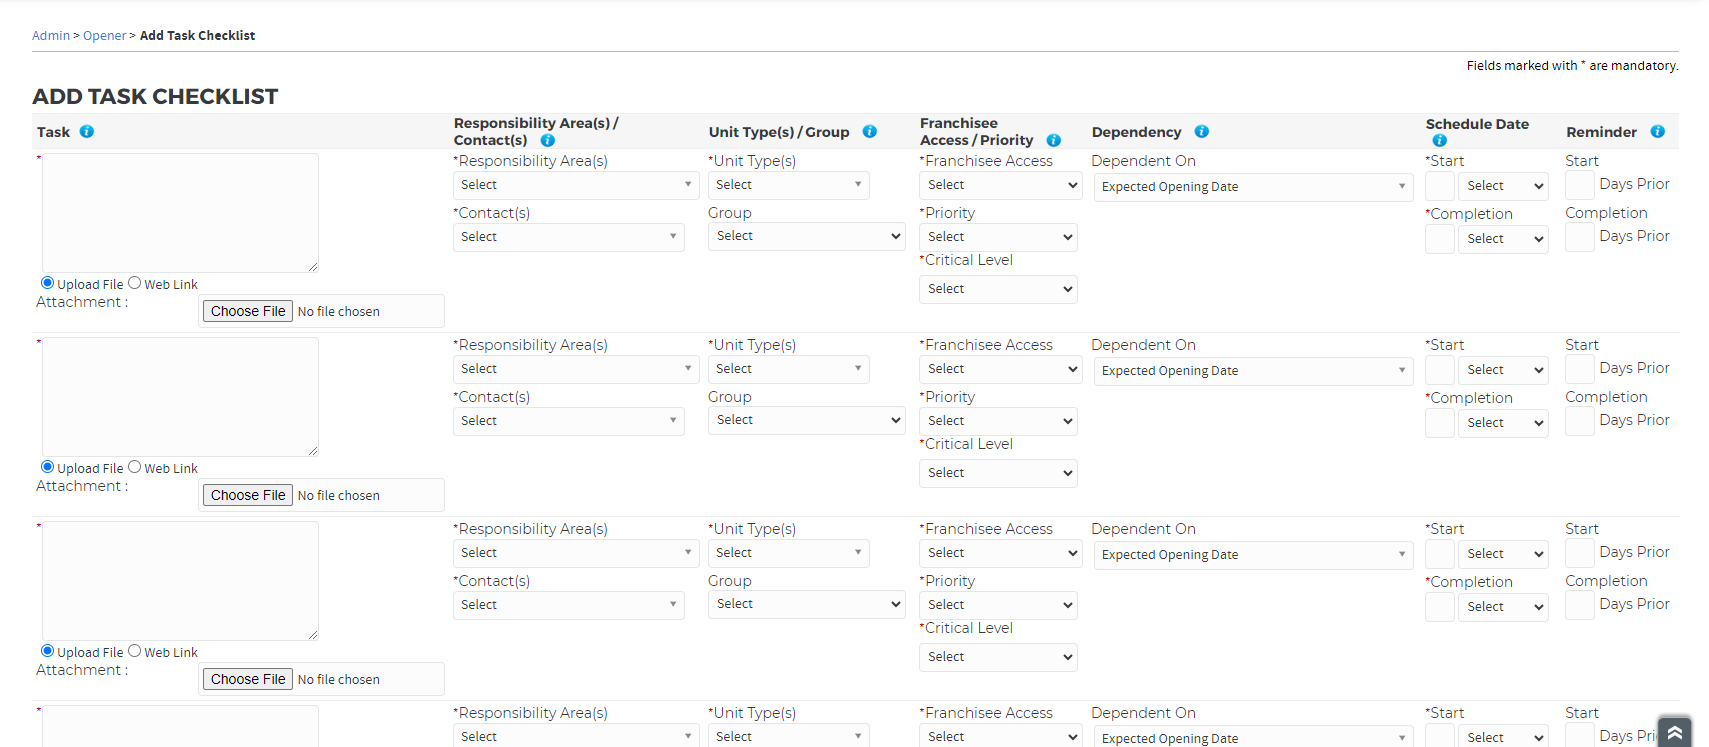Click the 'Add Task Checklist' breadcrumb text
Viewport: 1709px width, 747px height.
tap(197, 35)
